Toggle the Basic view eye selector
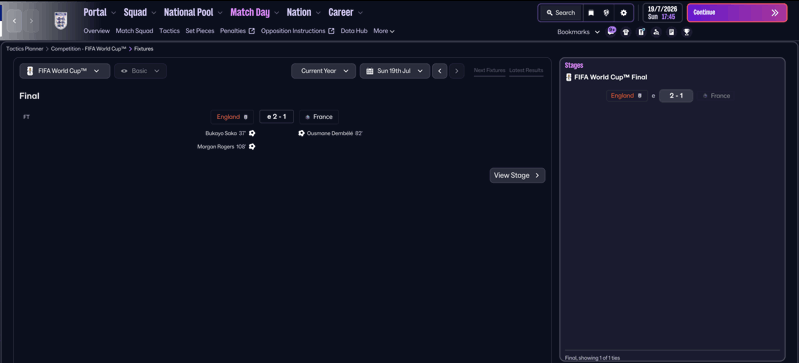The height and width of the screenshot is (363, 799). click(x=140, y=71)
